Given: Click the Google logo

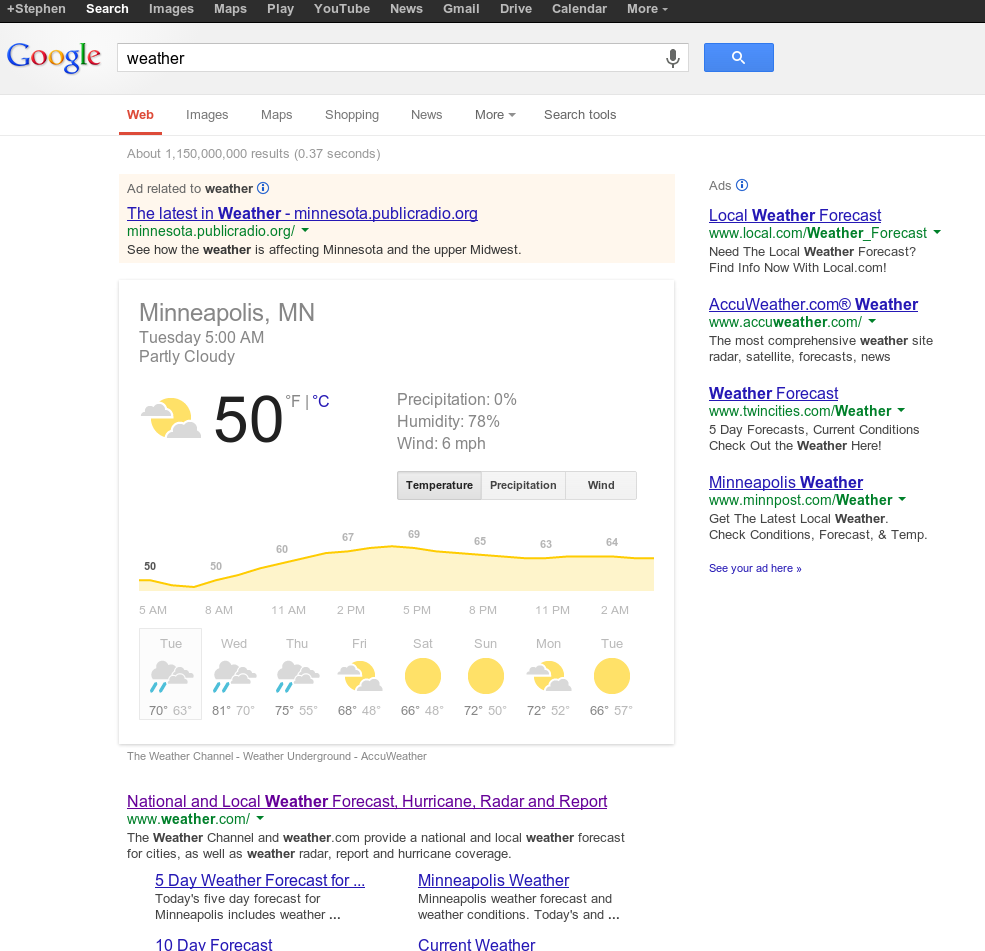Looking at the screenshot, I should coord(53,57).
